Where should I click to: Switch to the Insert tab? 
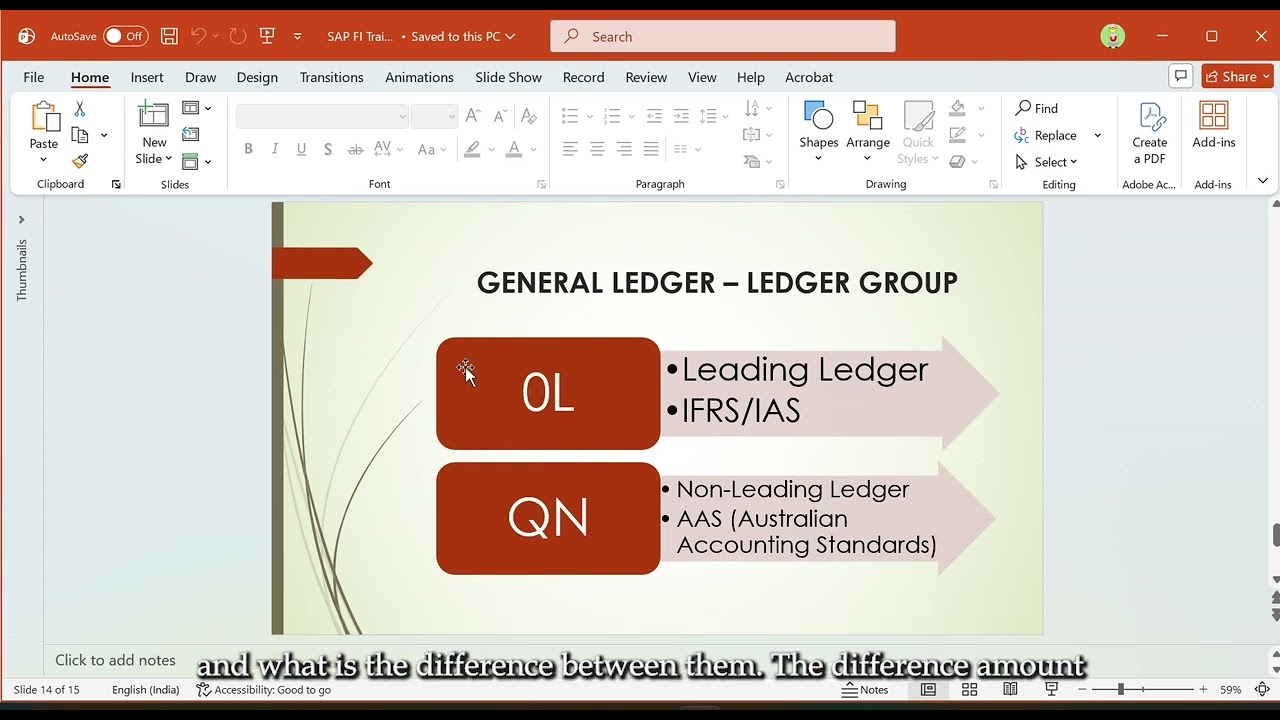147,77
